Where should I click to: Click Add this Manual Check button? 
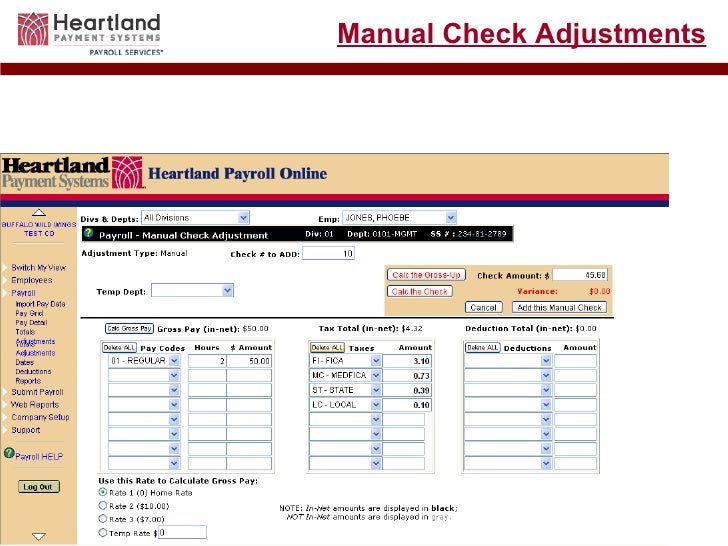click(559, 307)
